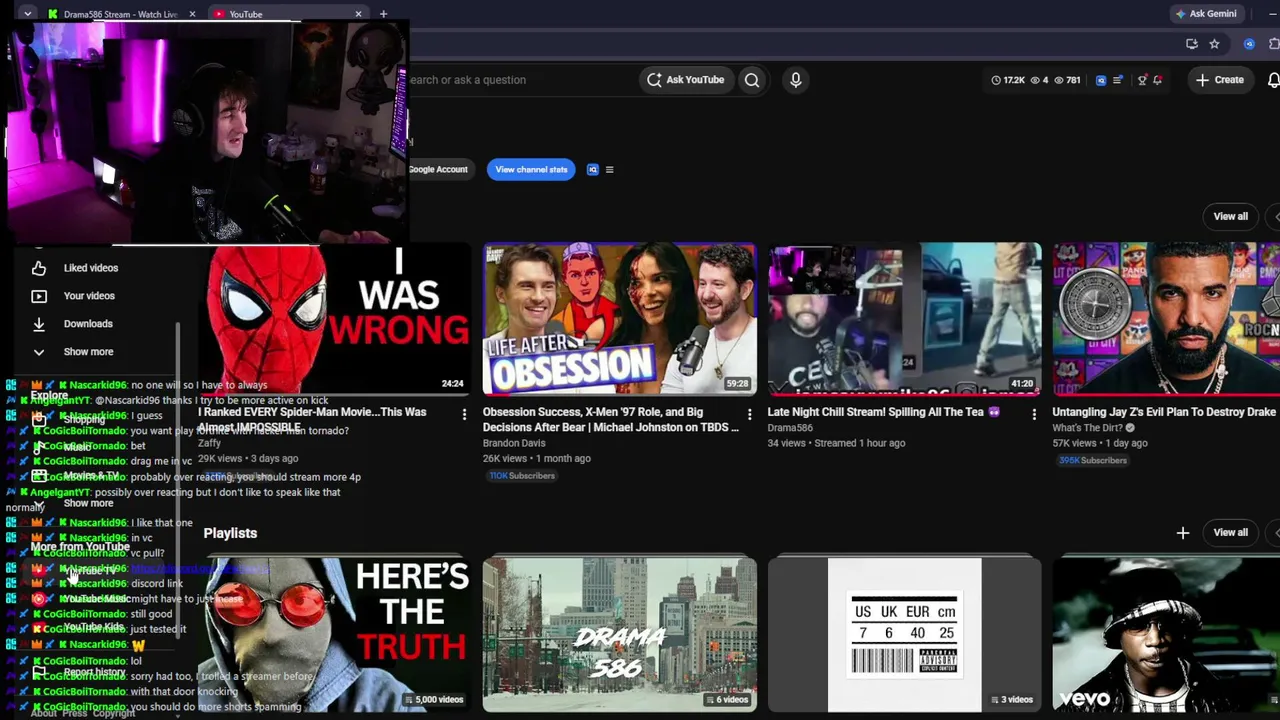Click title 'Late Night Chill Stream! Spilling All The Tea'
Screen dimensions: 1280x720
[x=883, y=412]
